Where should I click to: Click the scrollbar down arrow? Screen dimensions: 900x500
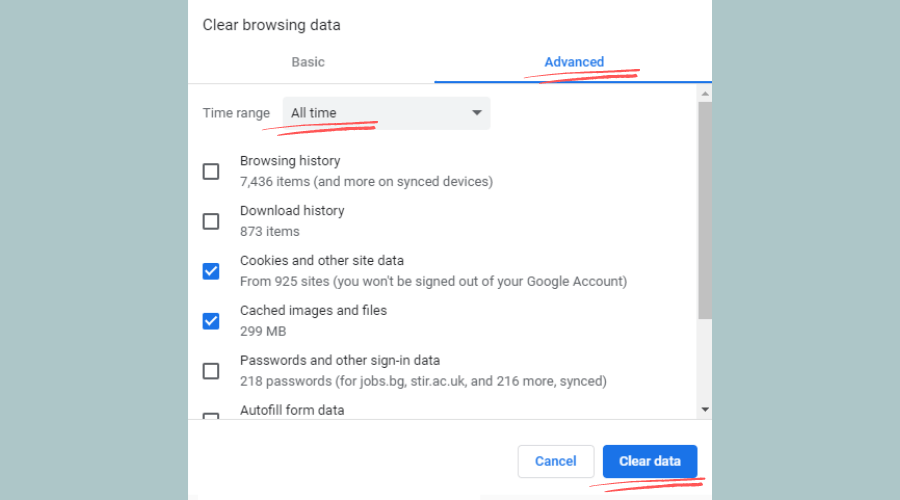(705, 409)
